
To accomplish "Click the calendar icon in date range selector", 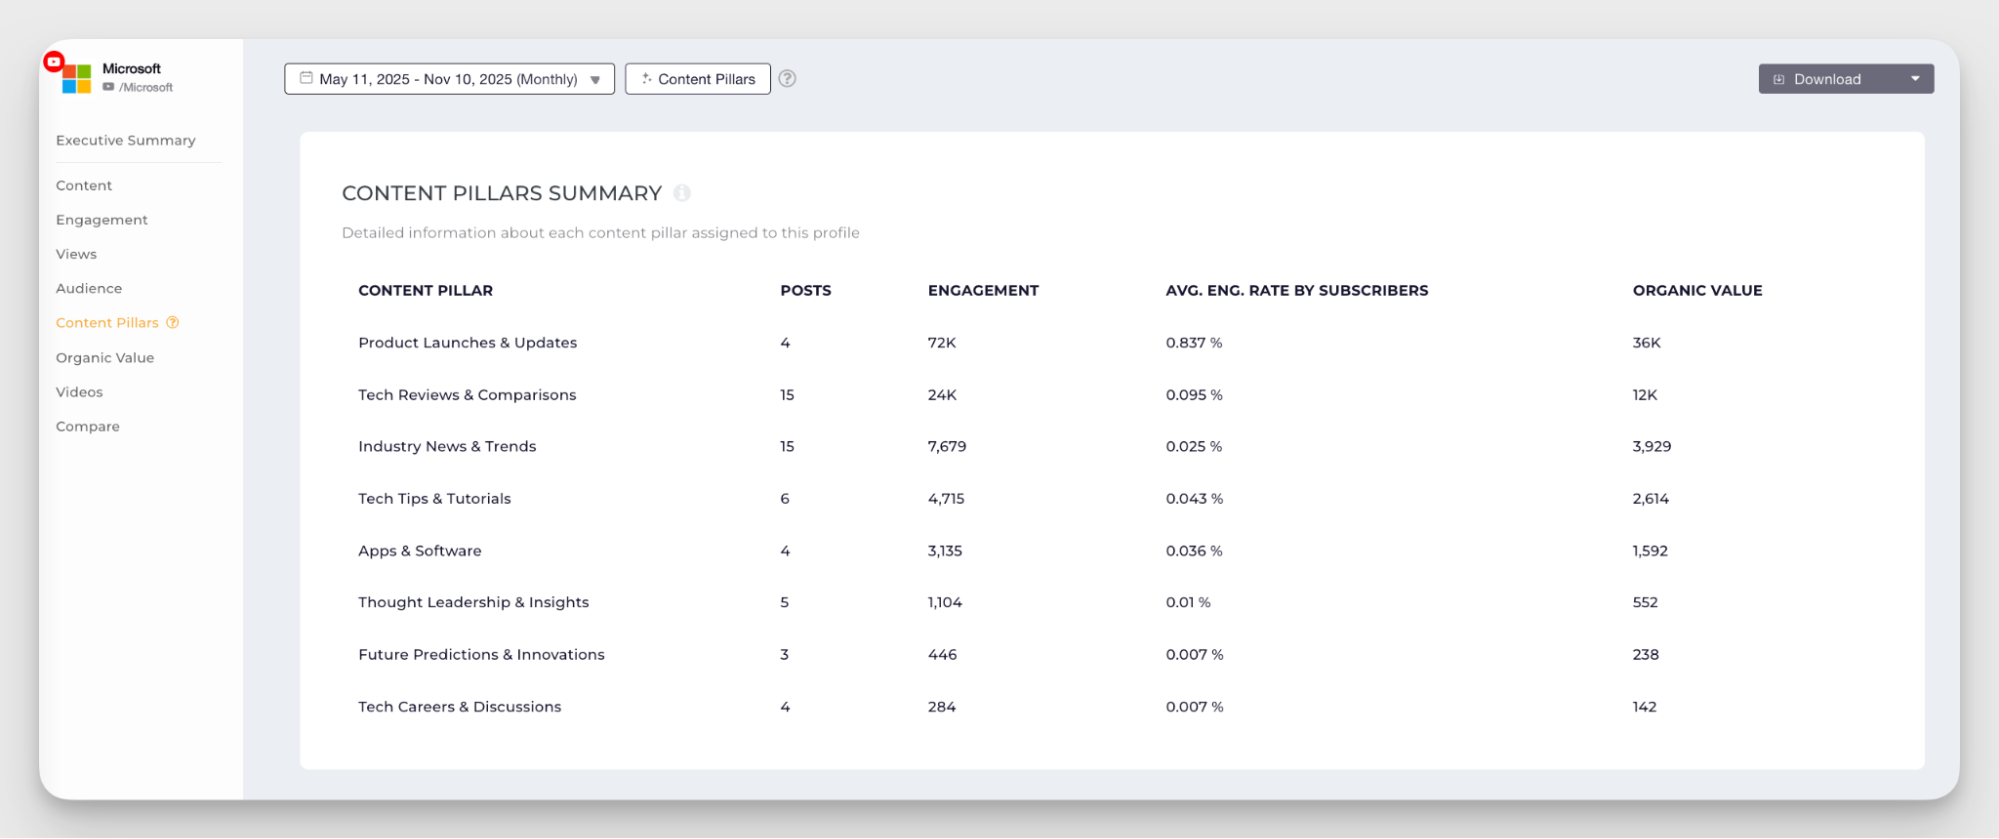I will (x=306, y=78).
